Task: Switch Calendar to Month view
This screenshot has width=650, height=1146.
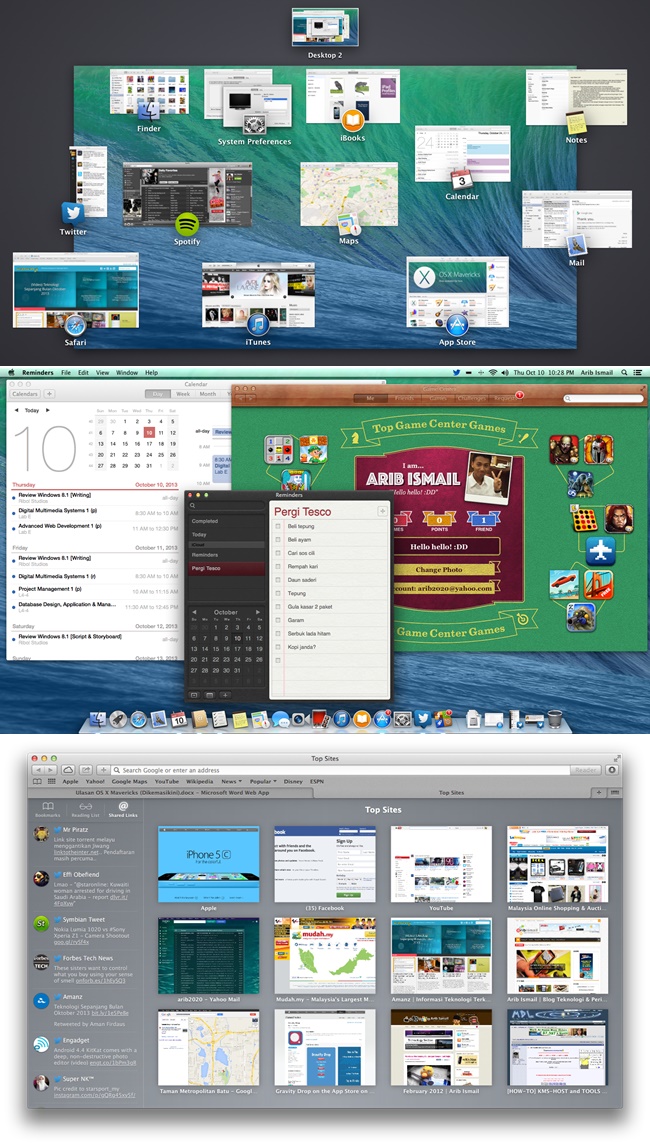Action: 208,394
